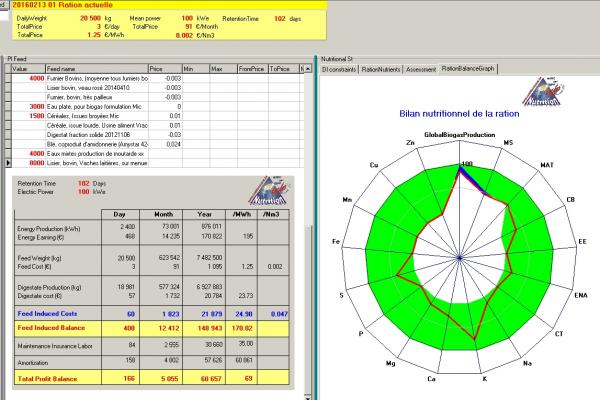Image resolution: width=600 pixels, height=400 pixels.
Task: Click the /Nm3 column header in results
Action: click(x=271, y=214)
